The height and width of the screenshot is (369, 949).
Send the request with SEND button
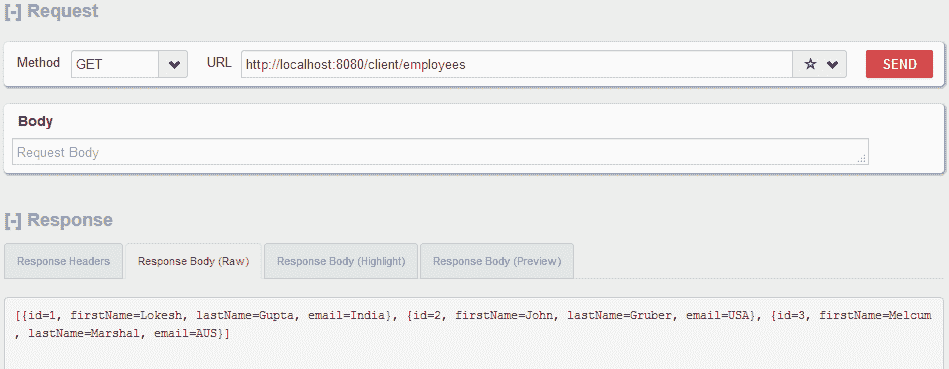899,64
